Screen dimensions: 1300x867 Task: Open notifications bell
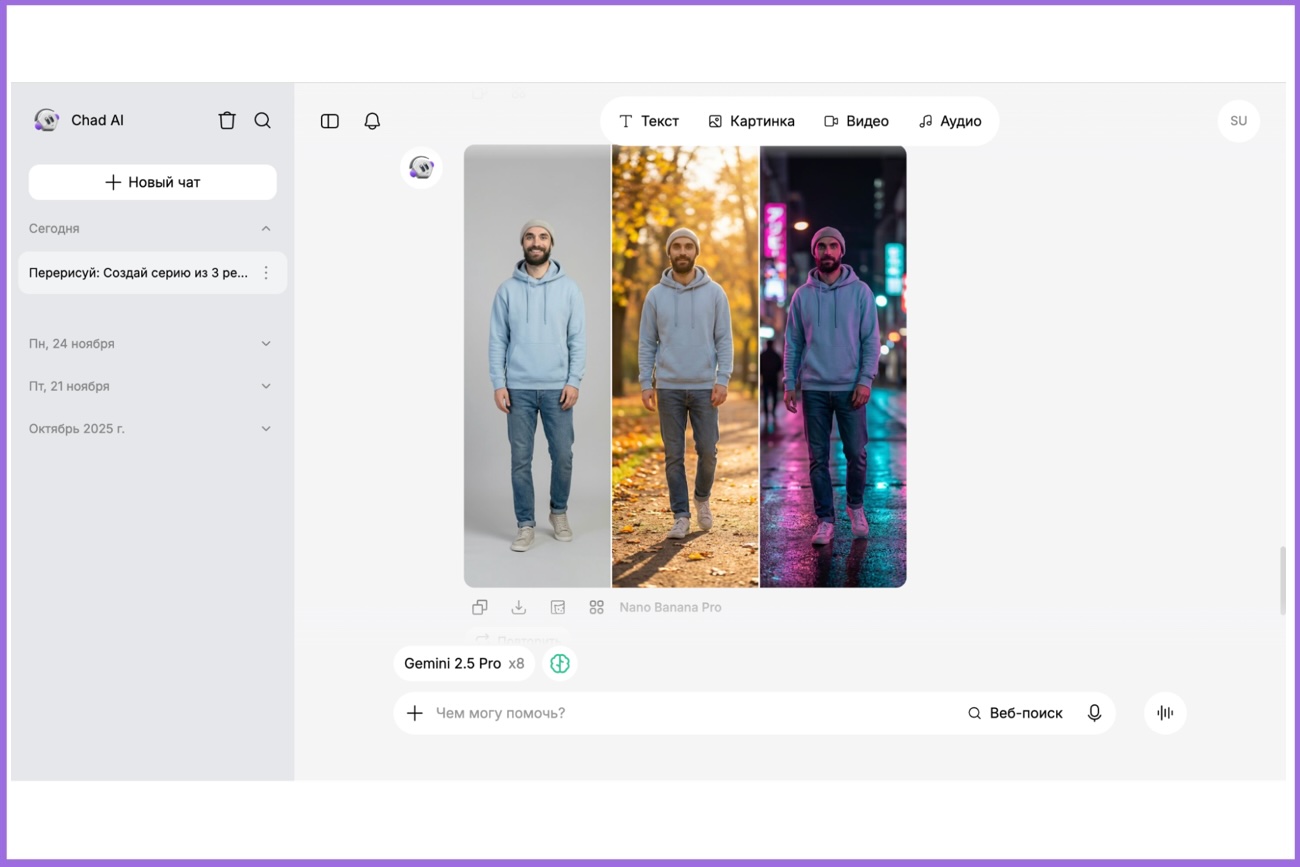pyautogui.click(x=372, y=121)
